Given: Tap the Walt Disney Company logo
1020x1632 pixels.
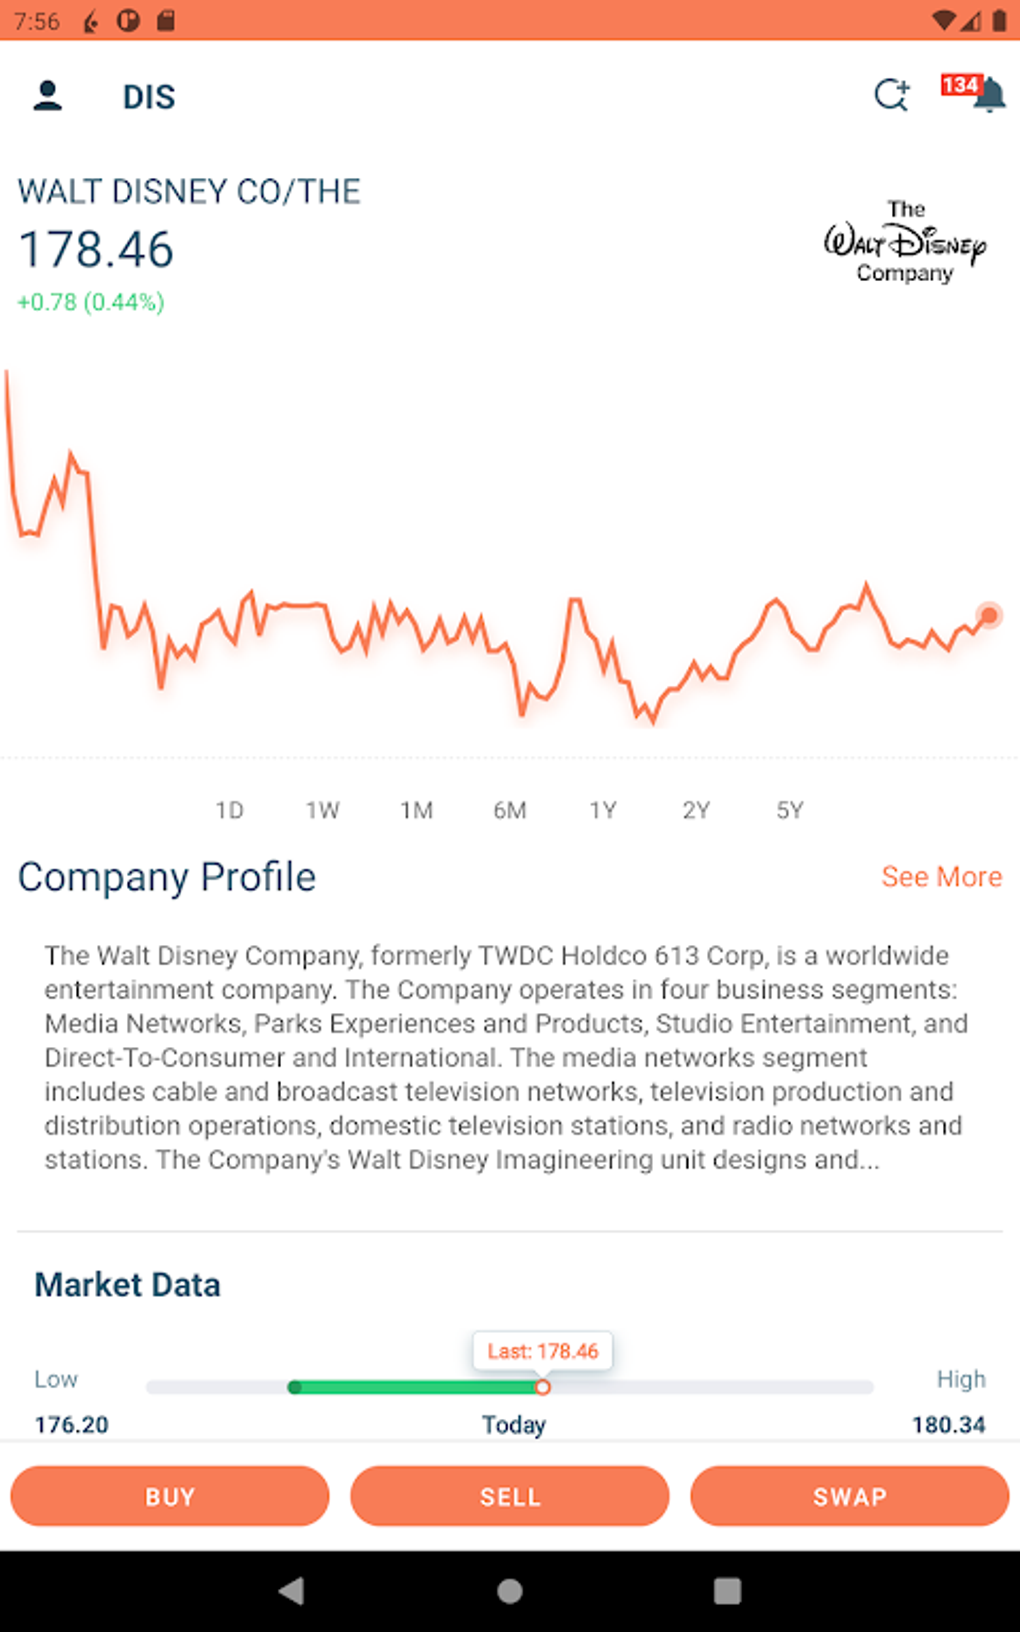Looking at the screenshot, I should [905, 242].
